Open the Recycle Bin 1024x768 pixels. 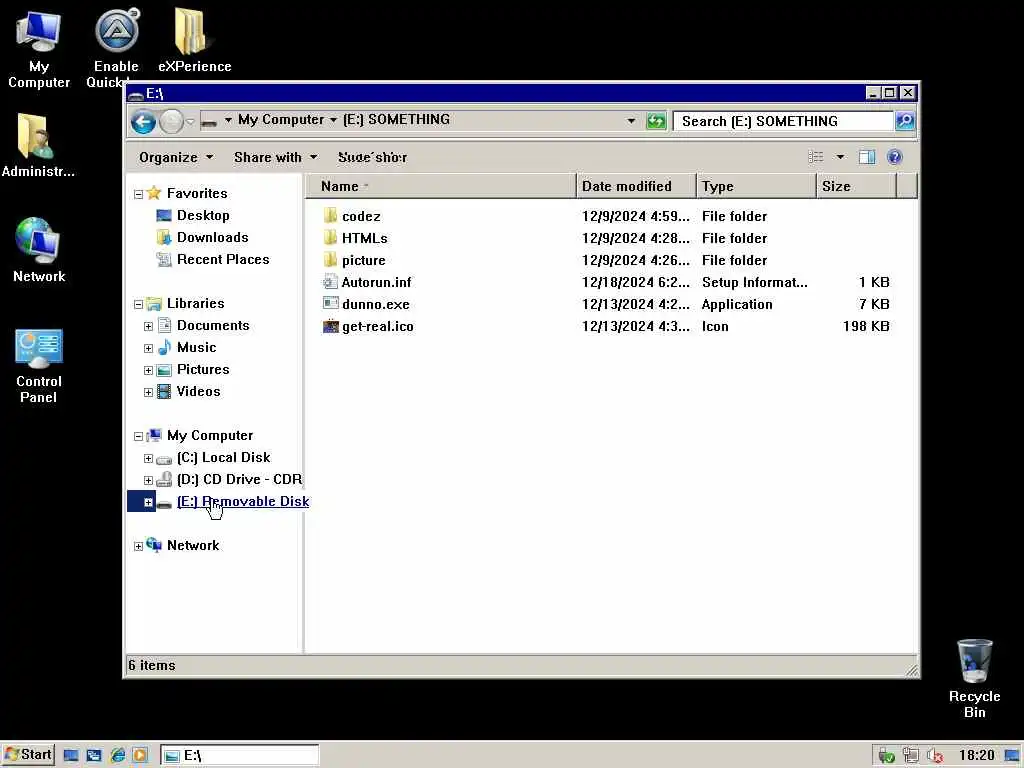974,679
